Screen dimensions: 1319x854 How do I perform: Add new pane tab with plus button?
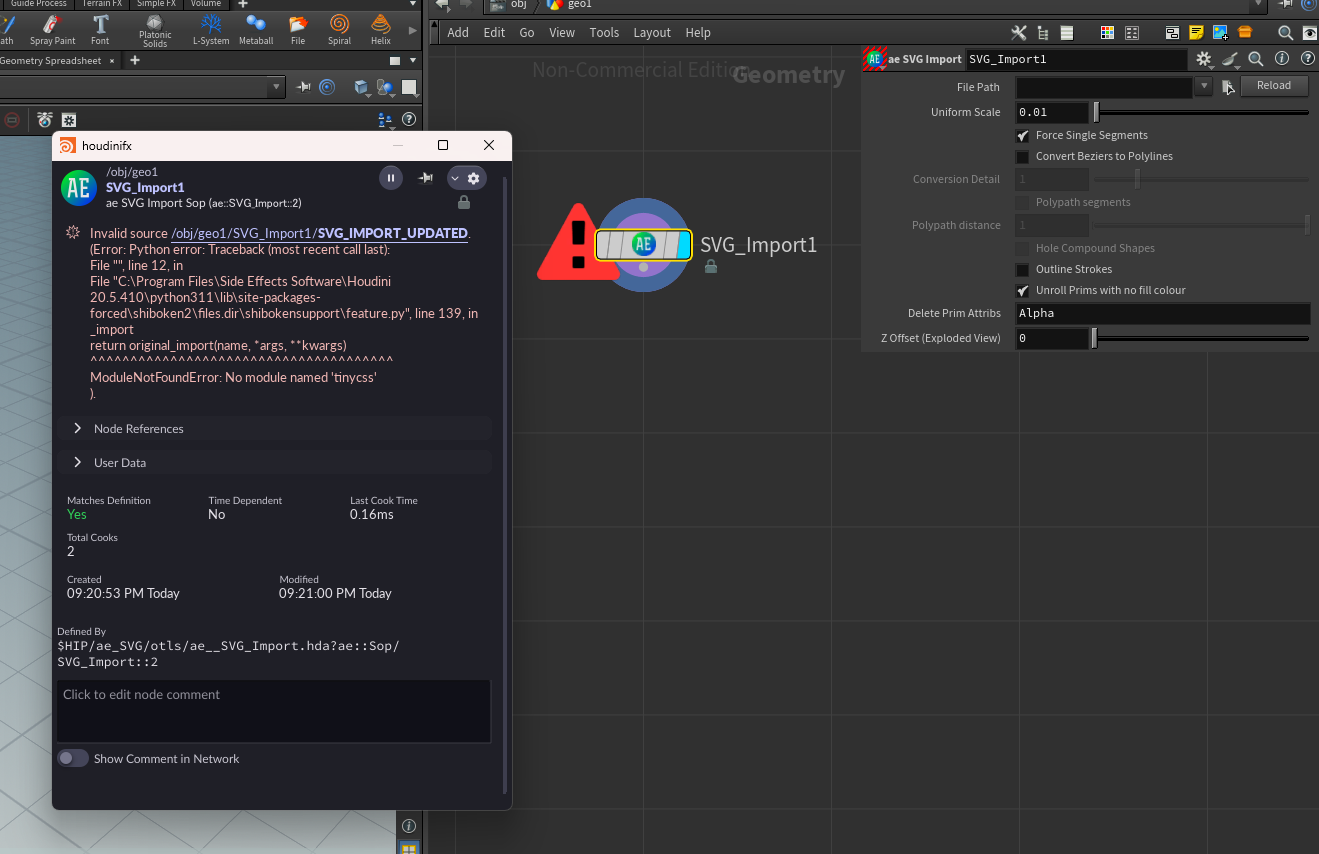(135, 60)
